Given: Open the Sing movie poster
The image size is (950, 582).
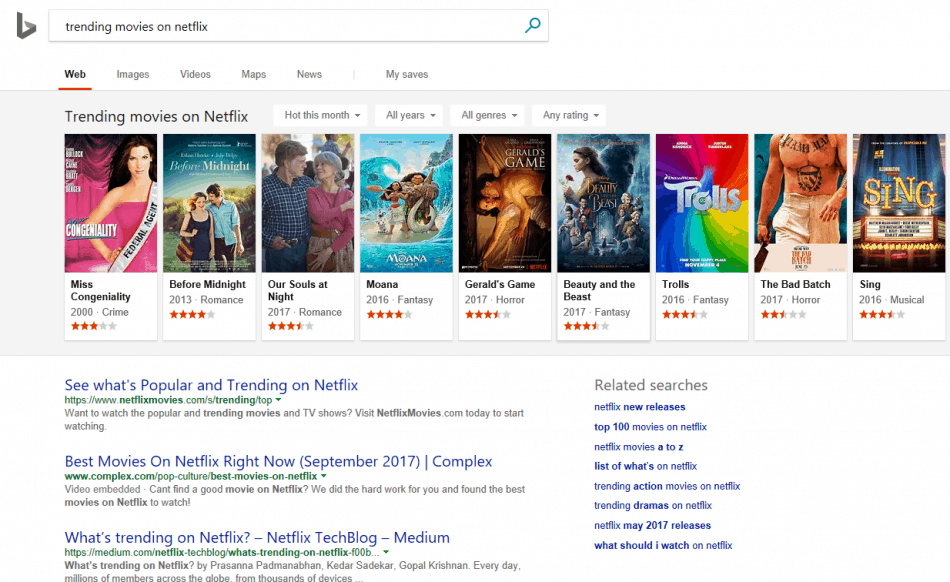Looking at the screenshot, I should [899, 203].
